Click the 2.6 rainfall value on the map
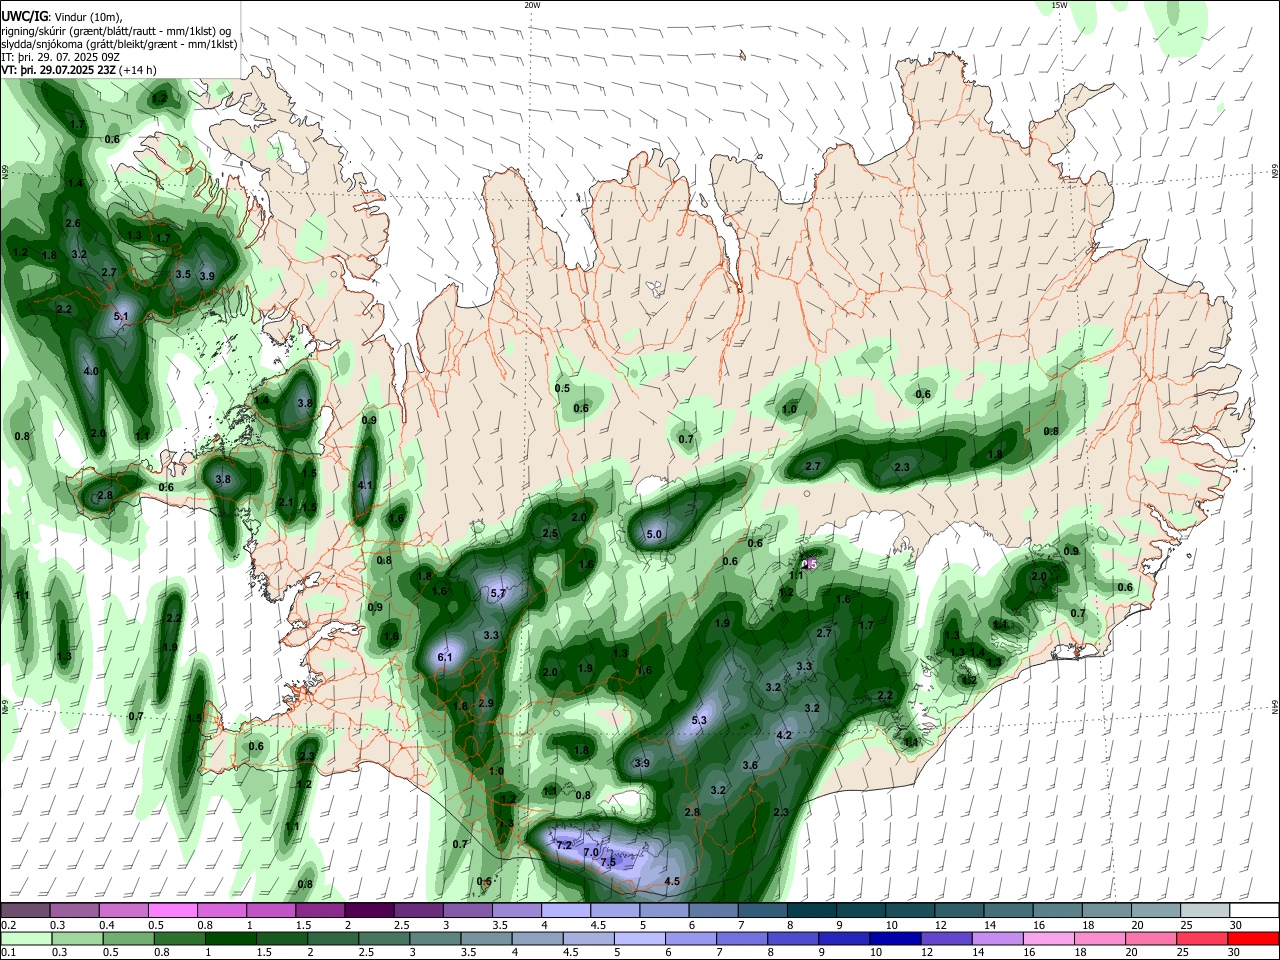The height and width of the screenshot is (960, 1280). (73, 223)
